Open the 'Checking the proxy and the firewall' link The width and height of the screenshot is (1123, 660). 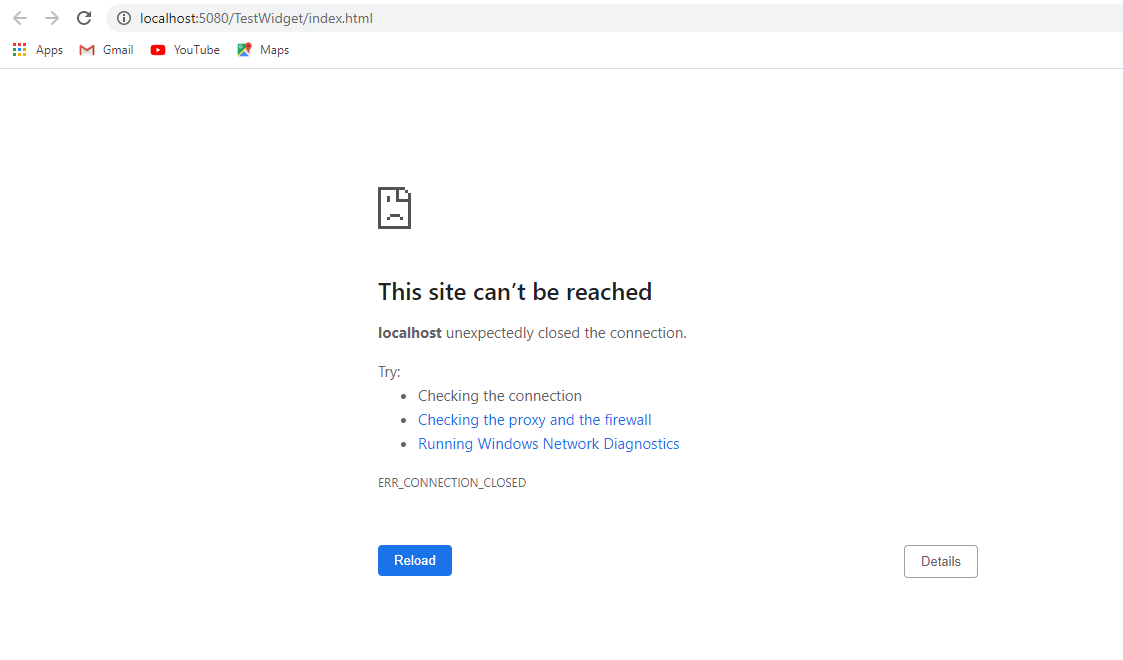[534, 419]
